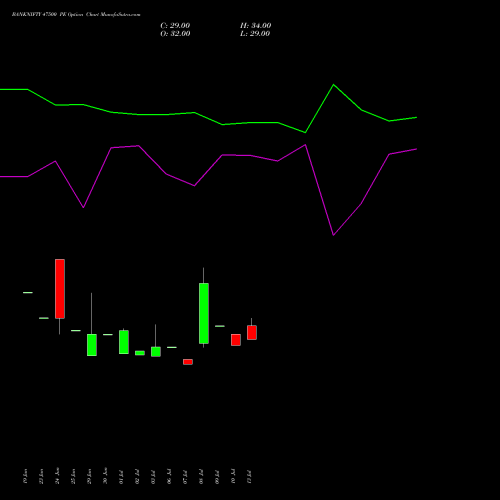The height and width of the screenshot is (500, 500).
Task: Click the low value L: 29.00
Action: [x=255, y=34]
